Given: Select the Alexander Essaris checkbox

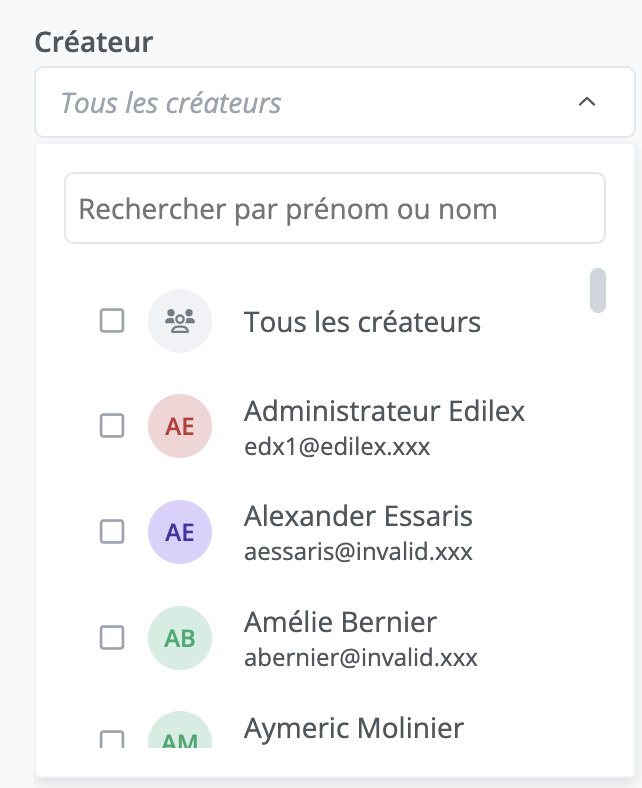Looking at the screenshot, I should click(112, 532).
